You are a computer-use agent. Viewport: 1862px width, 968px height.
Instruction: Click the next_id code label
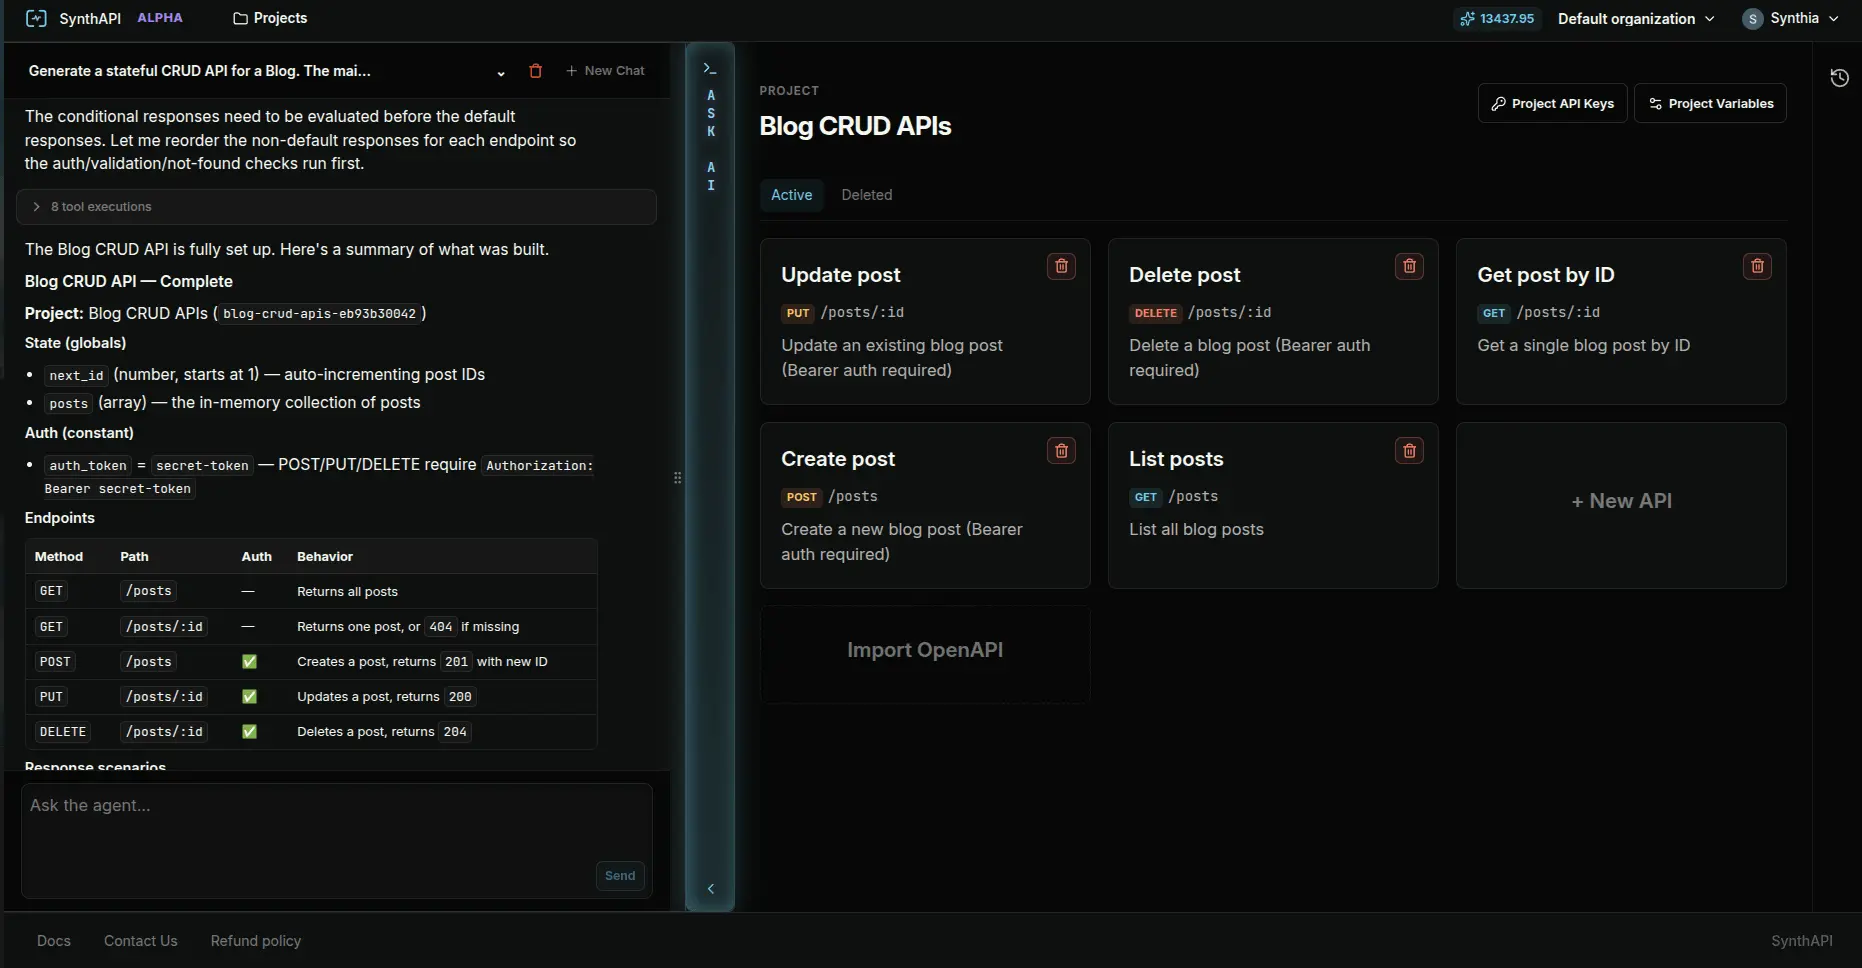coord(76,375)
